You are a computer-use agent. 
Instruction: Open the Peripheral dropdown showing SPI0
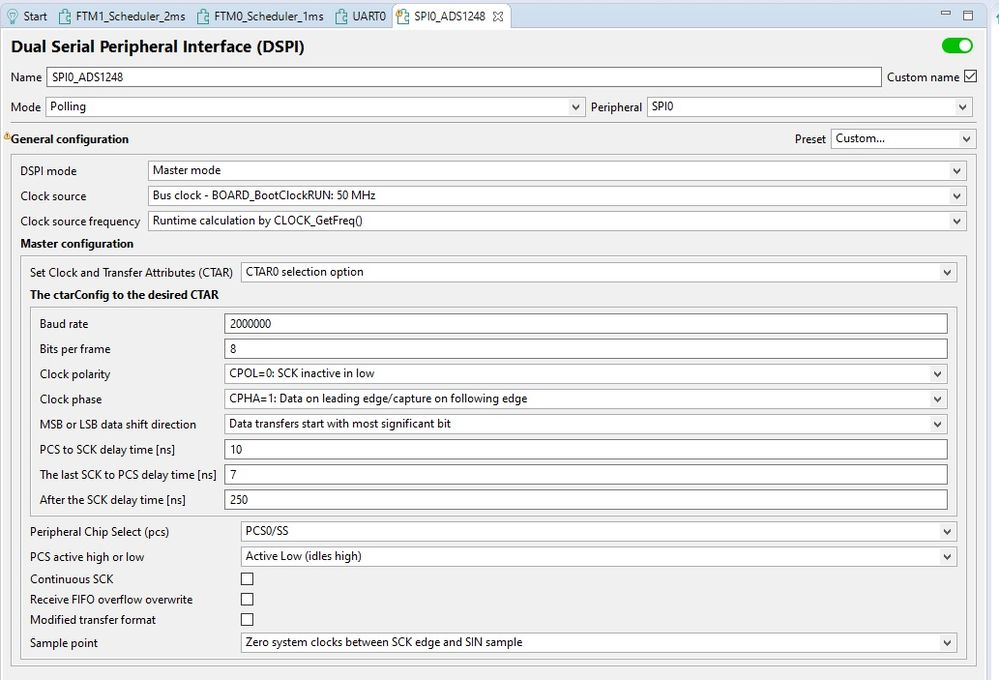(810, 106)
